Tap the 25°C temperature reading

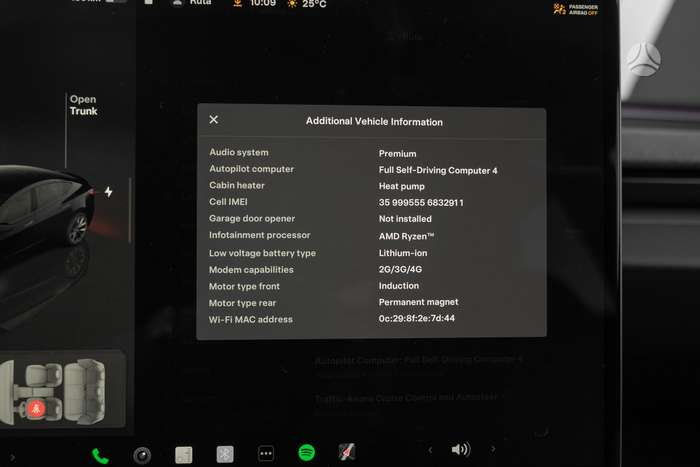click(x=314, y=4)
